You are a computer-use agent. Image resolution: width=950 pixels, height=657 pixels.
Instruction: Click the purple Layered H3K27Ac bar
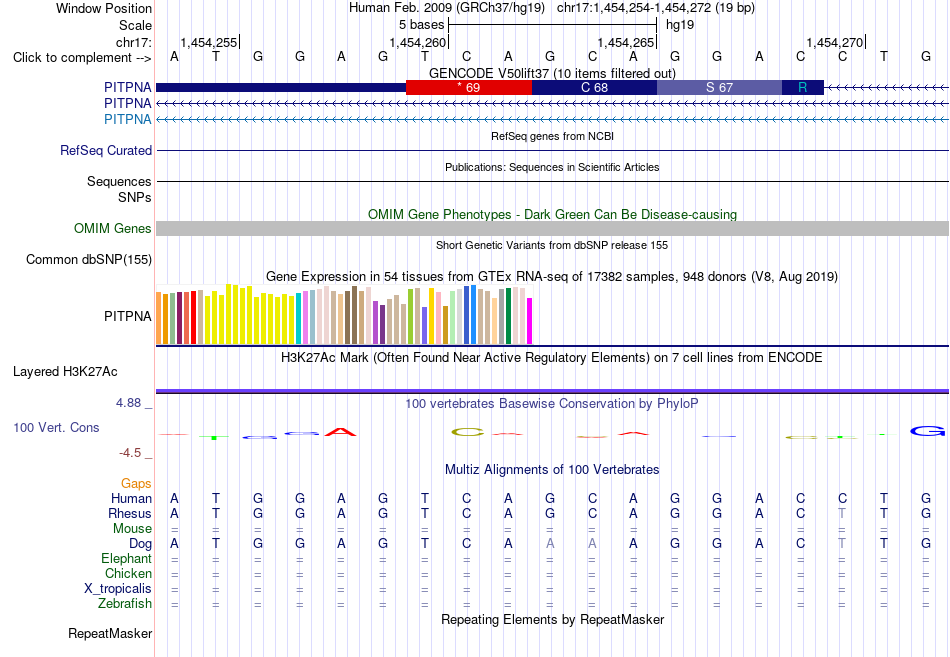click(552, 392)
